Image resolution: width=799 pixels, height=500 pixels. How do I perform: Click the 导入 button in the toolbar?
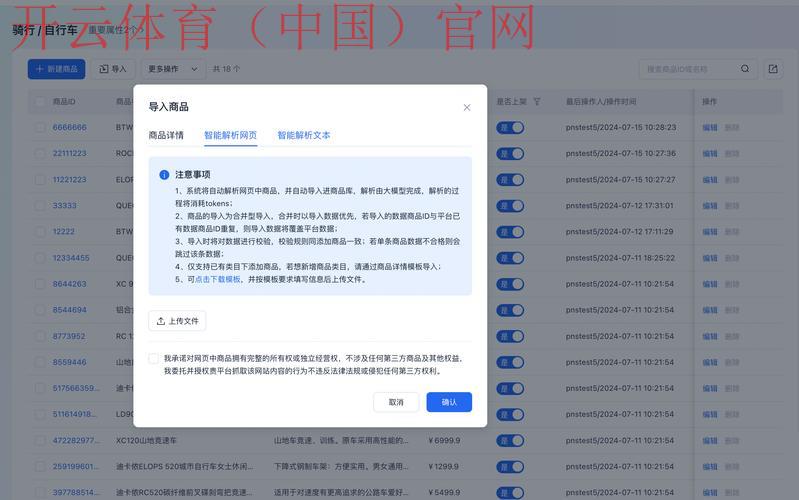113,69
